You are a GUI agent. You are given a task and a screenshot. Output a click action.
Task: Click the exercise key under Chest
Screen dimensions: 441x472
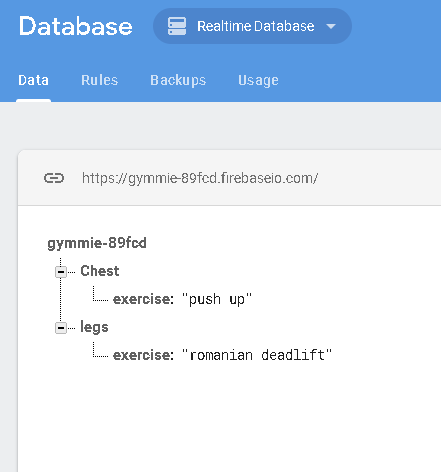143,299
